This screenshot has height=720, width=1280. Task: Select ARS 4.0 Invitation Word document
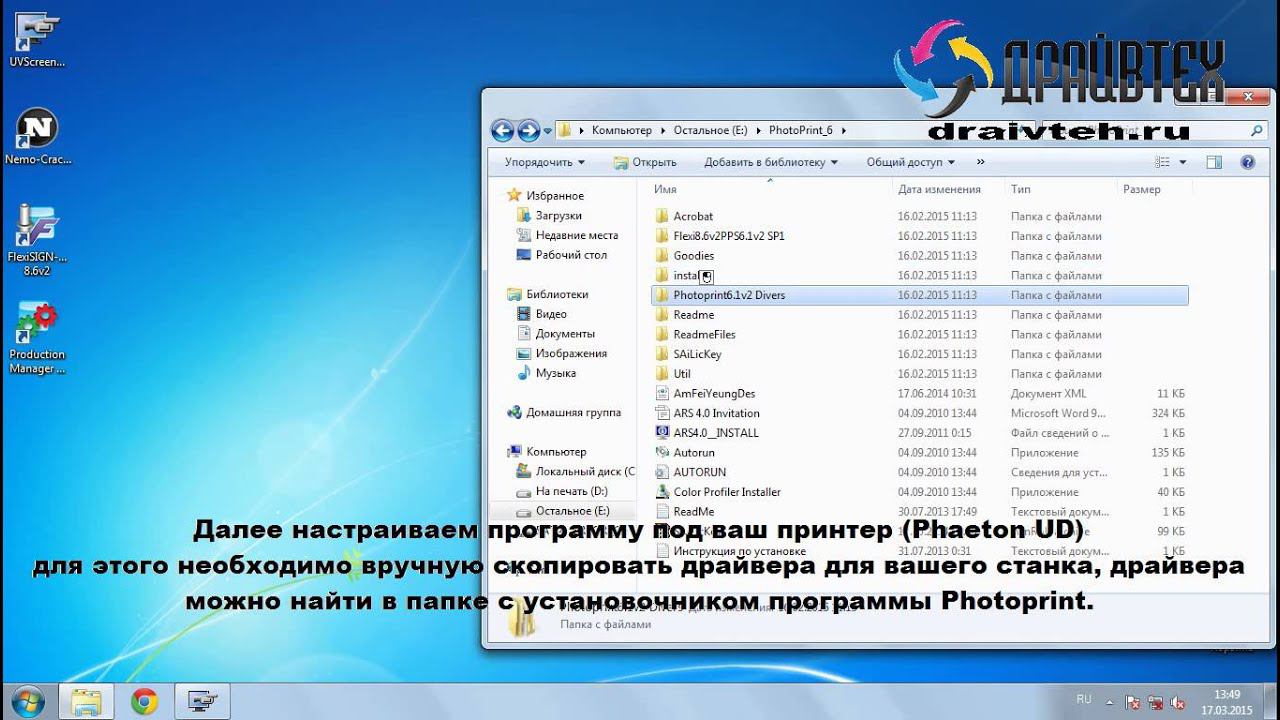click(716, 413)
